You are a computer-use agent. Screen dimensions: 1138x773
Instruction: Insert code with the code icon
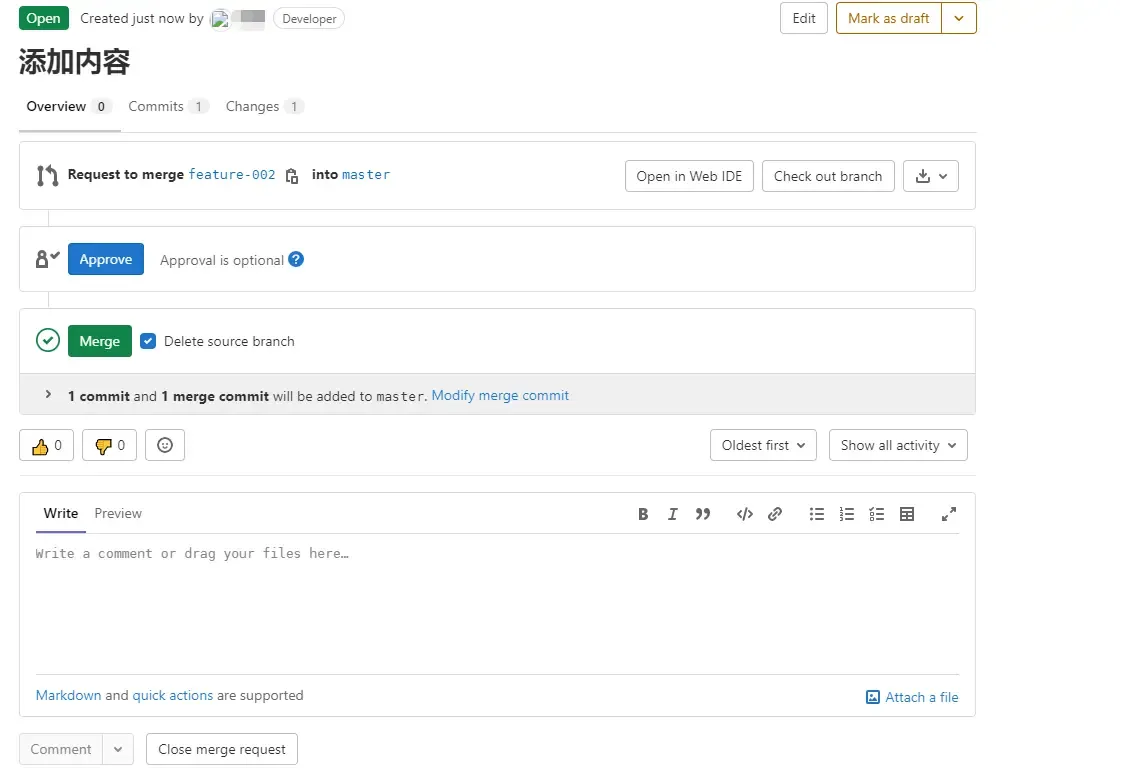(x=744, y=514)
